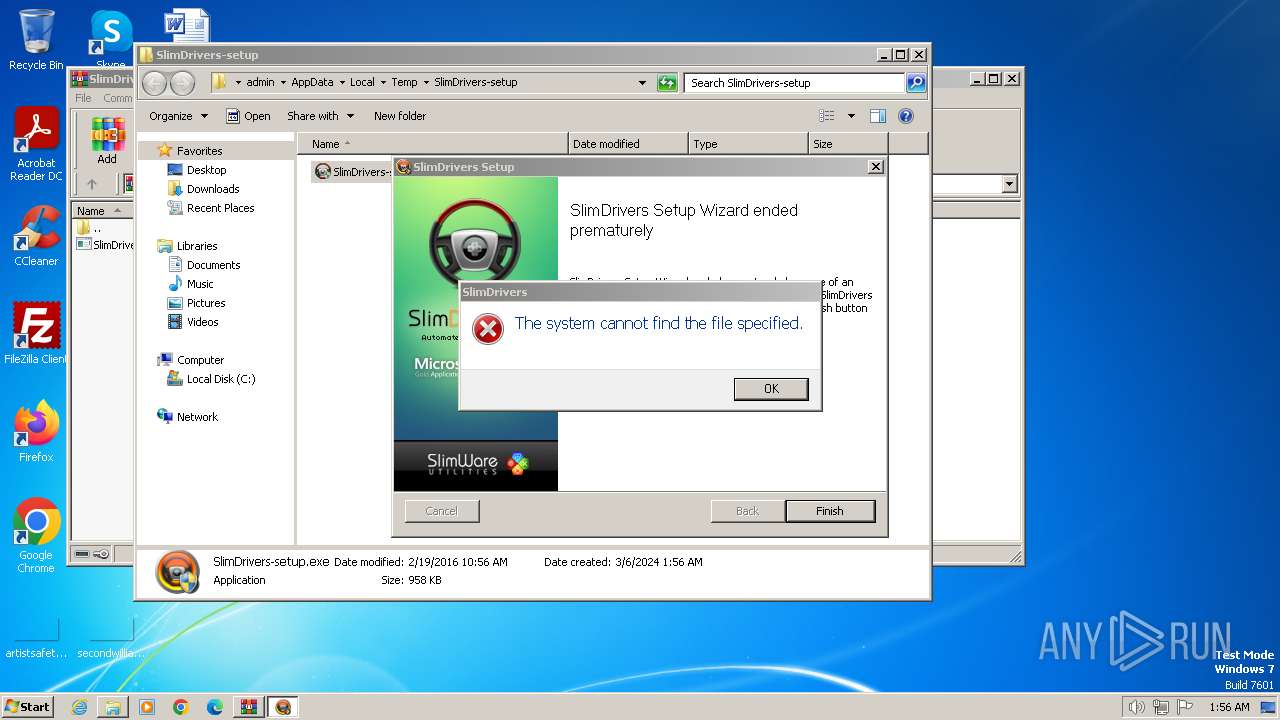The width and height of the screenshot is (1280, 720).
Task: Launch Firefox from the desktop
Action: (36, 432)
